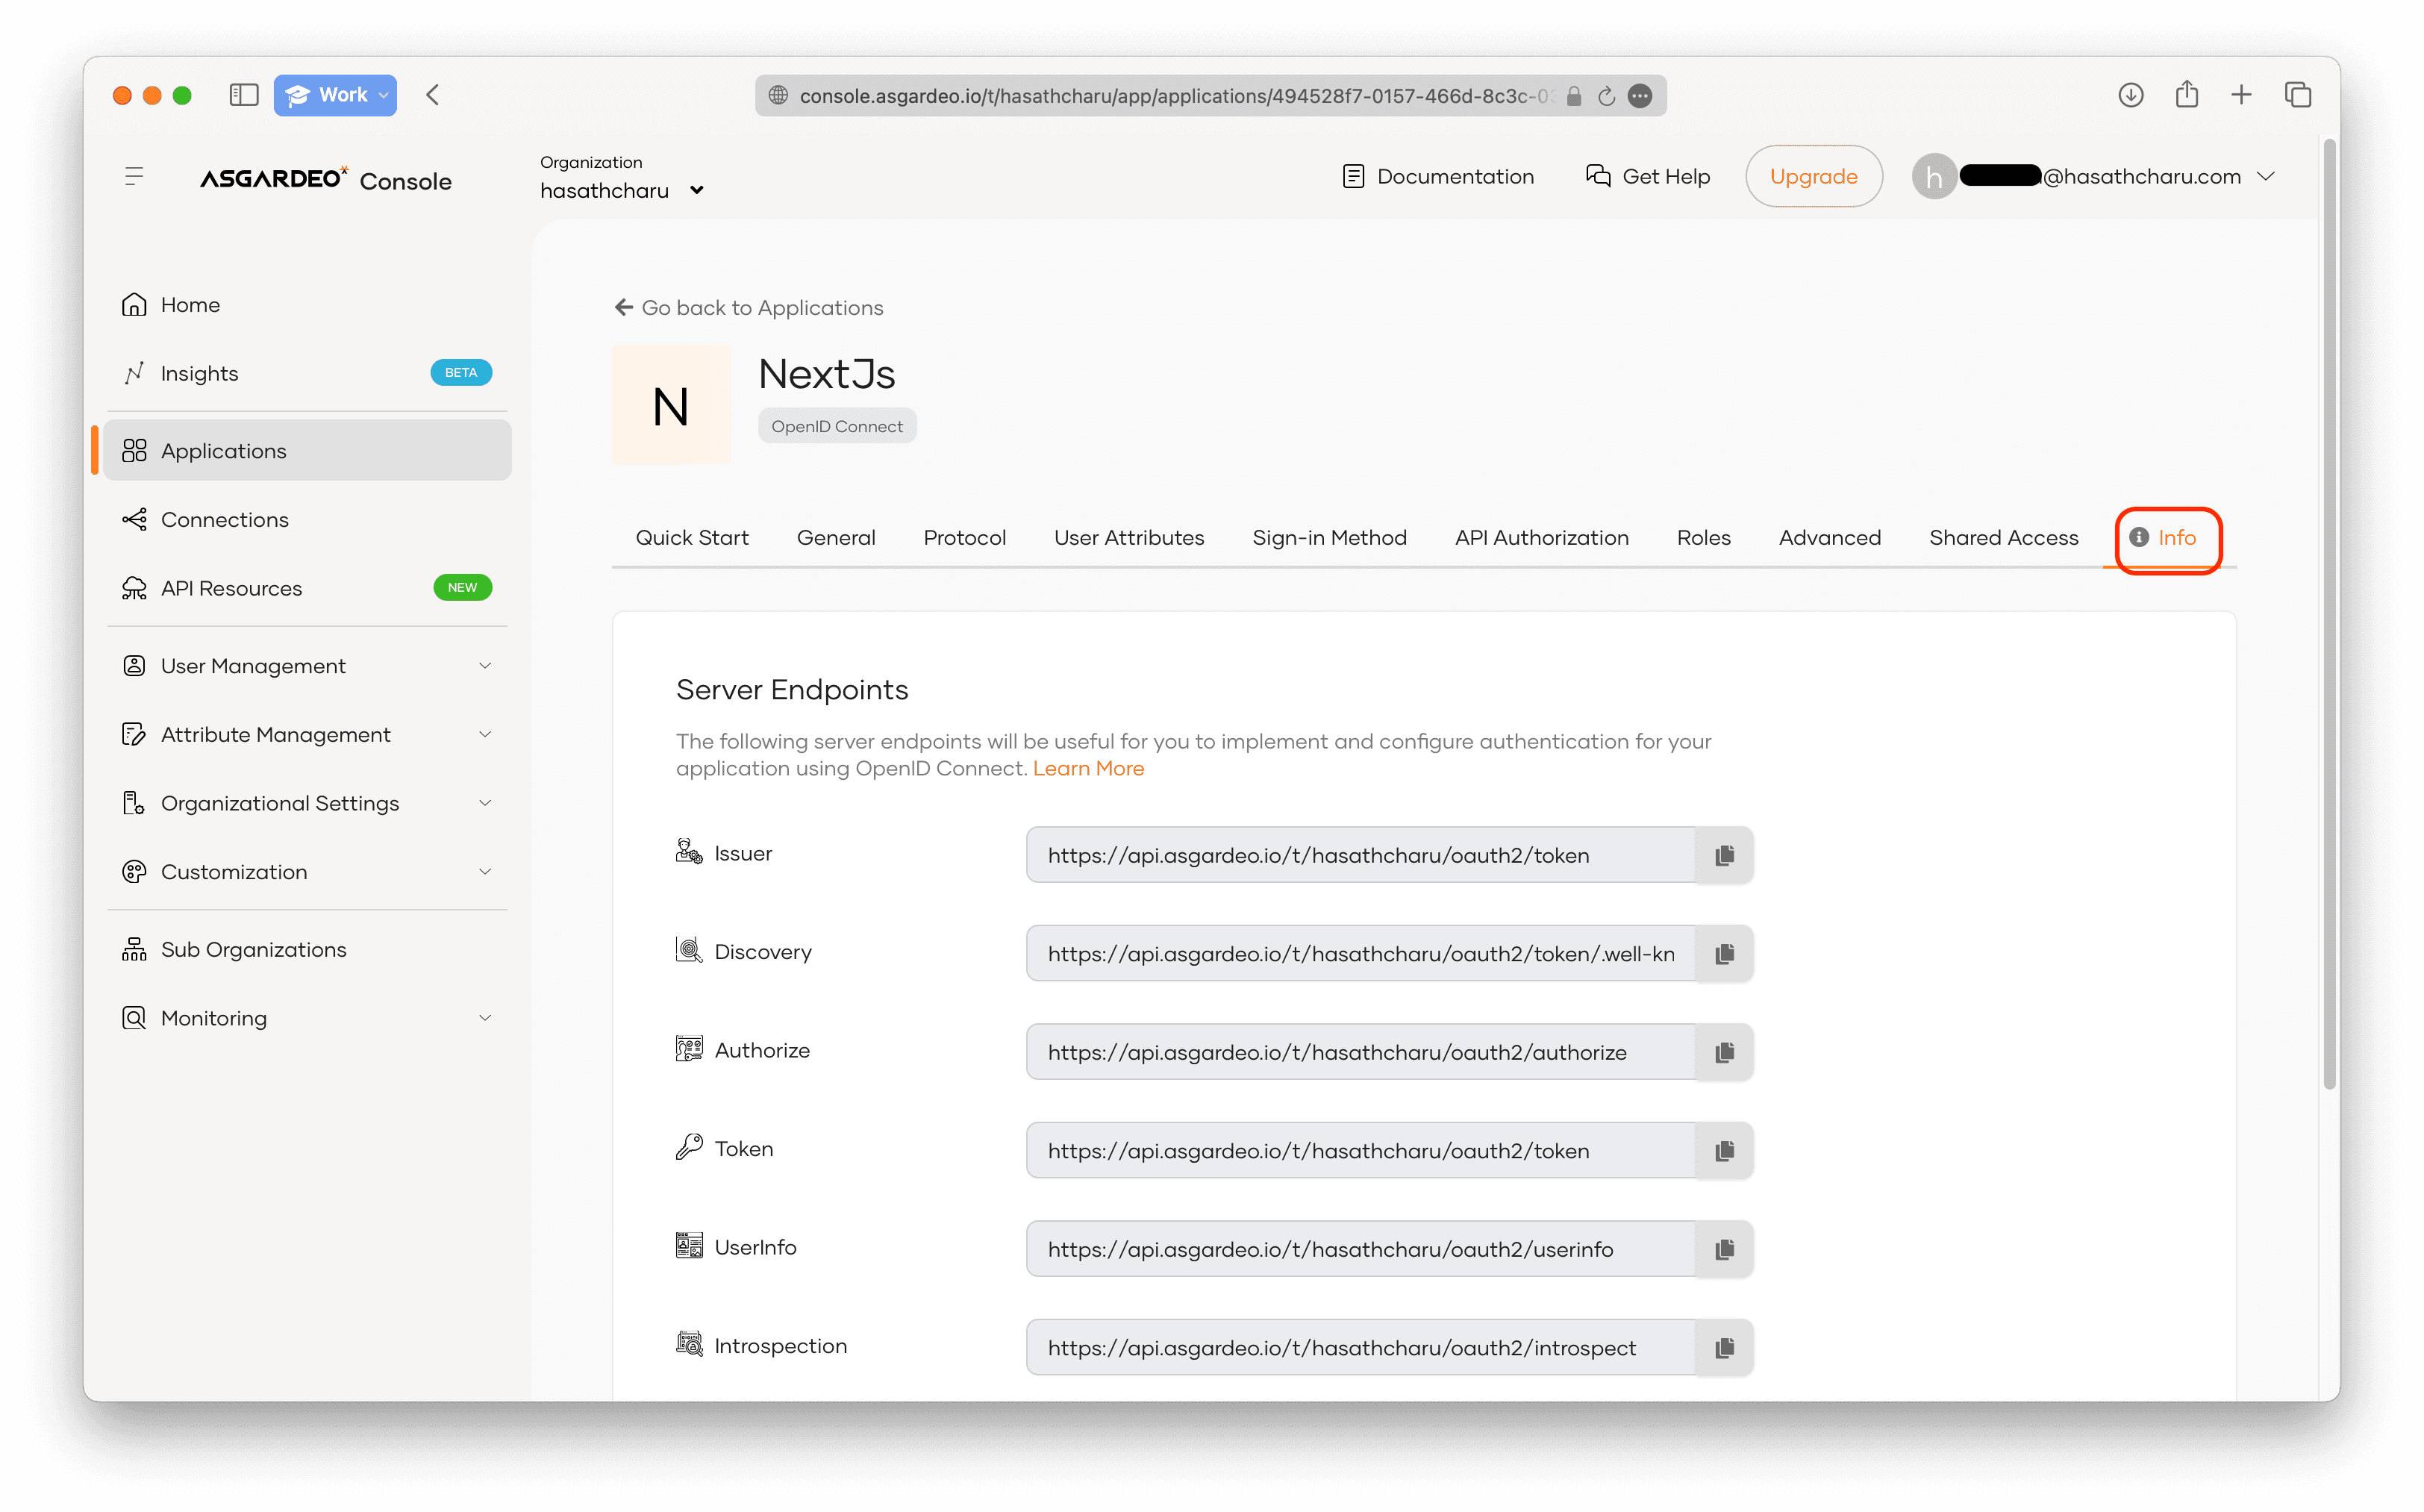Screen dimensions: 2424x1512
Task: Switch to the Roles tab
Action: (1704, 538)
